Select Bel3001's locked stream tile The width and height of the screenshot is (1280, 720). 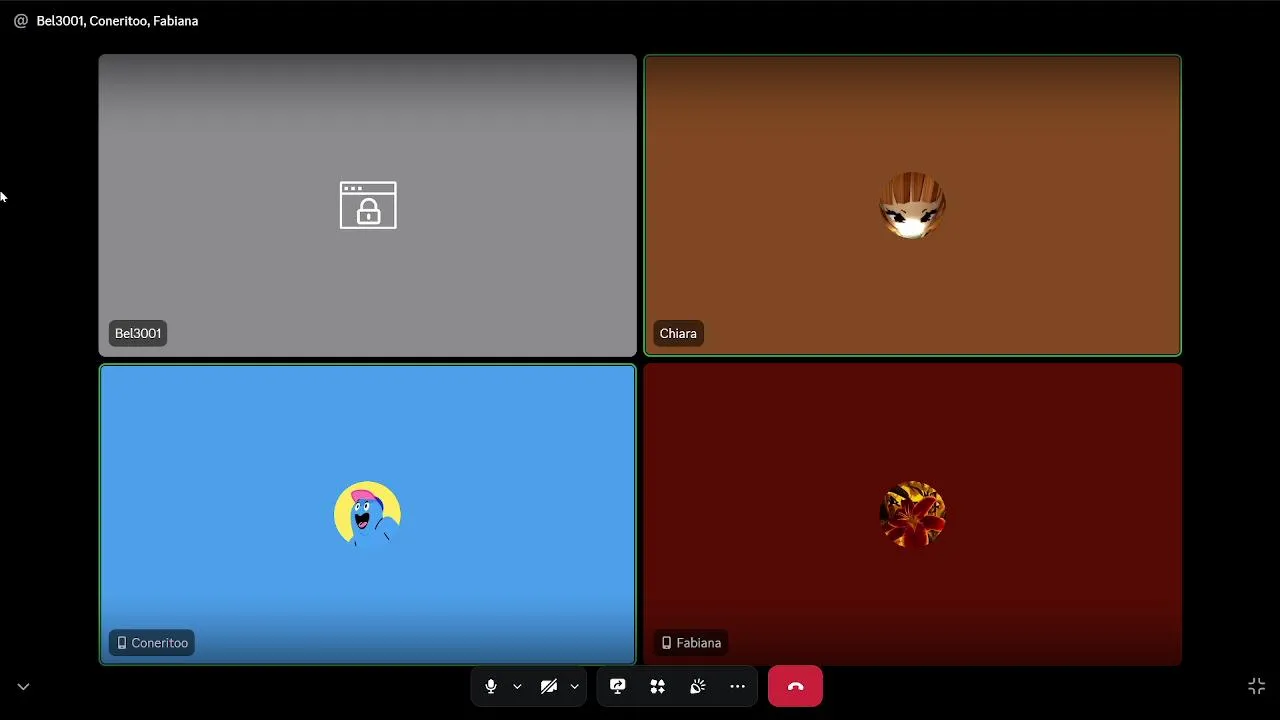click(367, 205)
